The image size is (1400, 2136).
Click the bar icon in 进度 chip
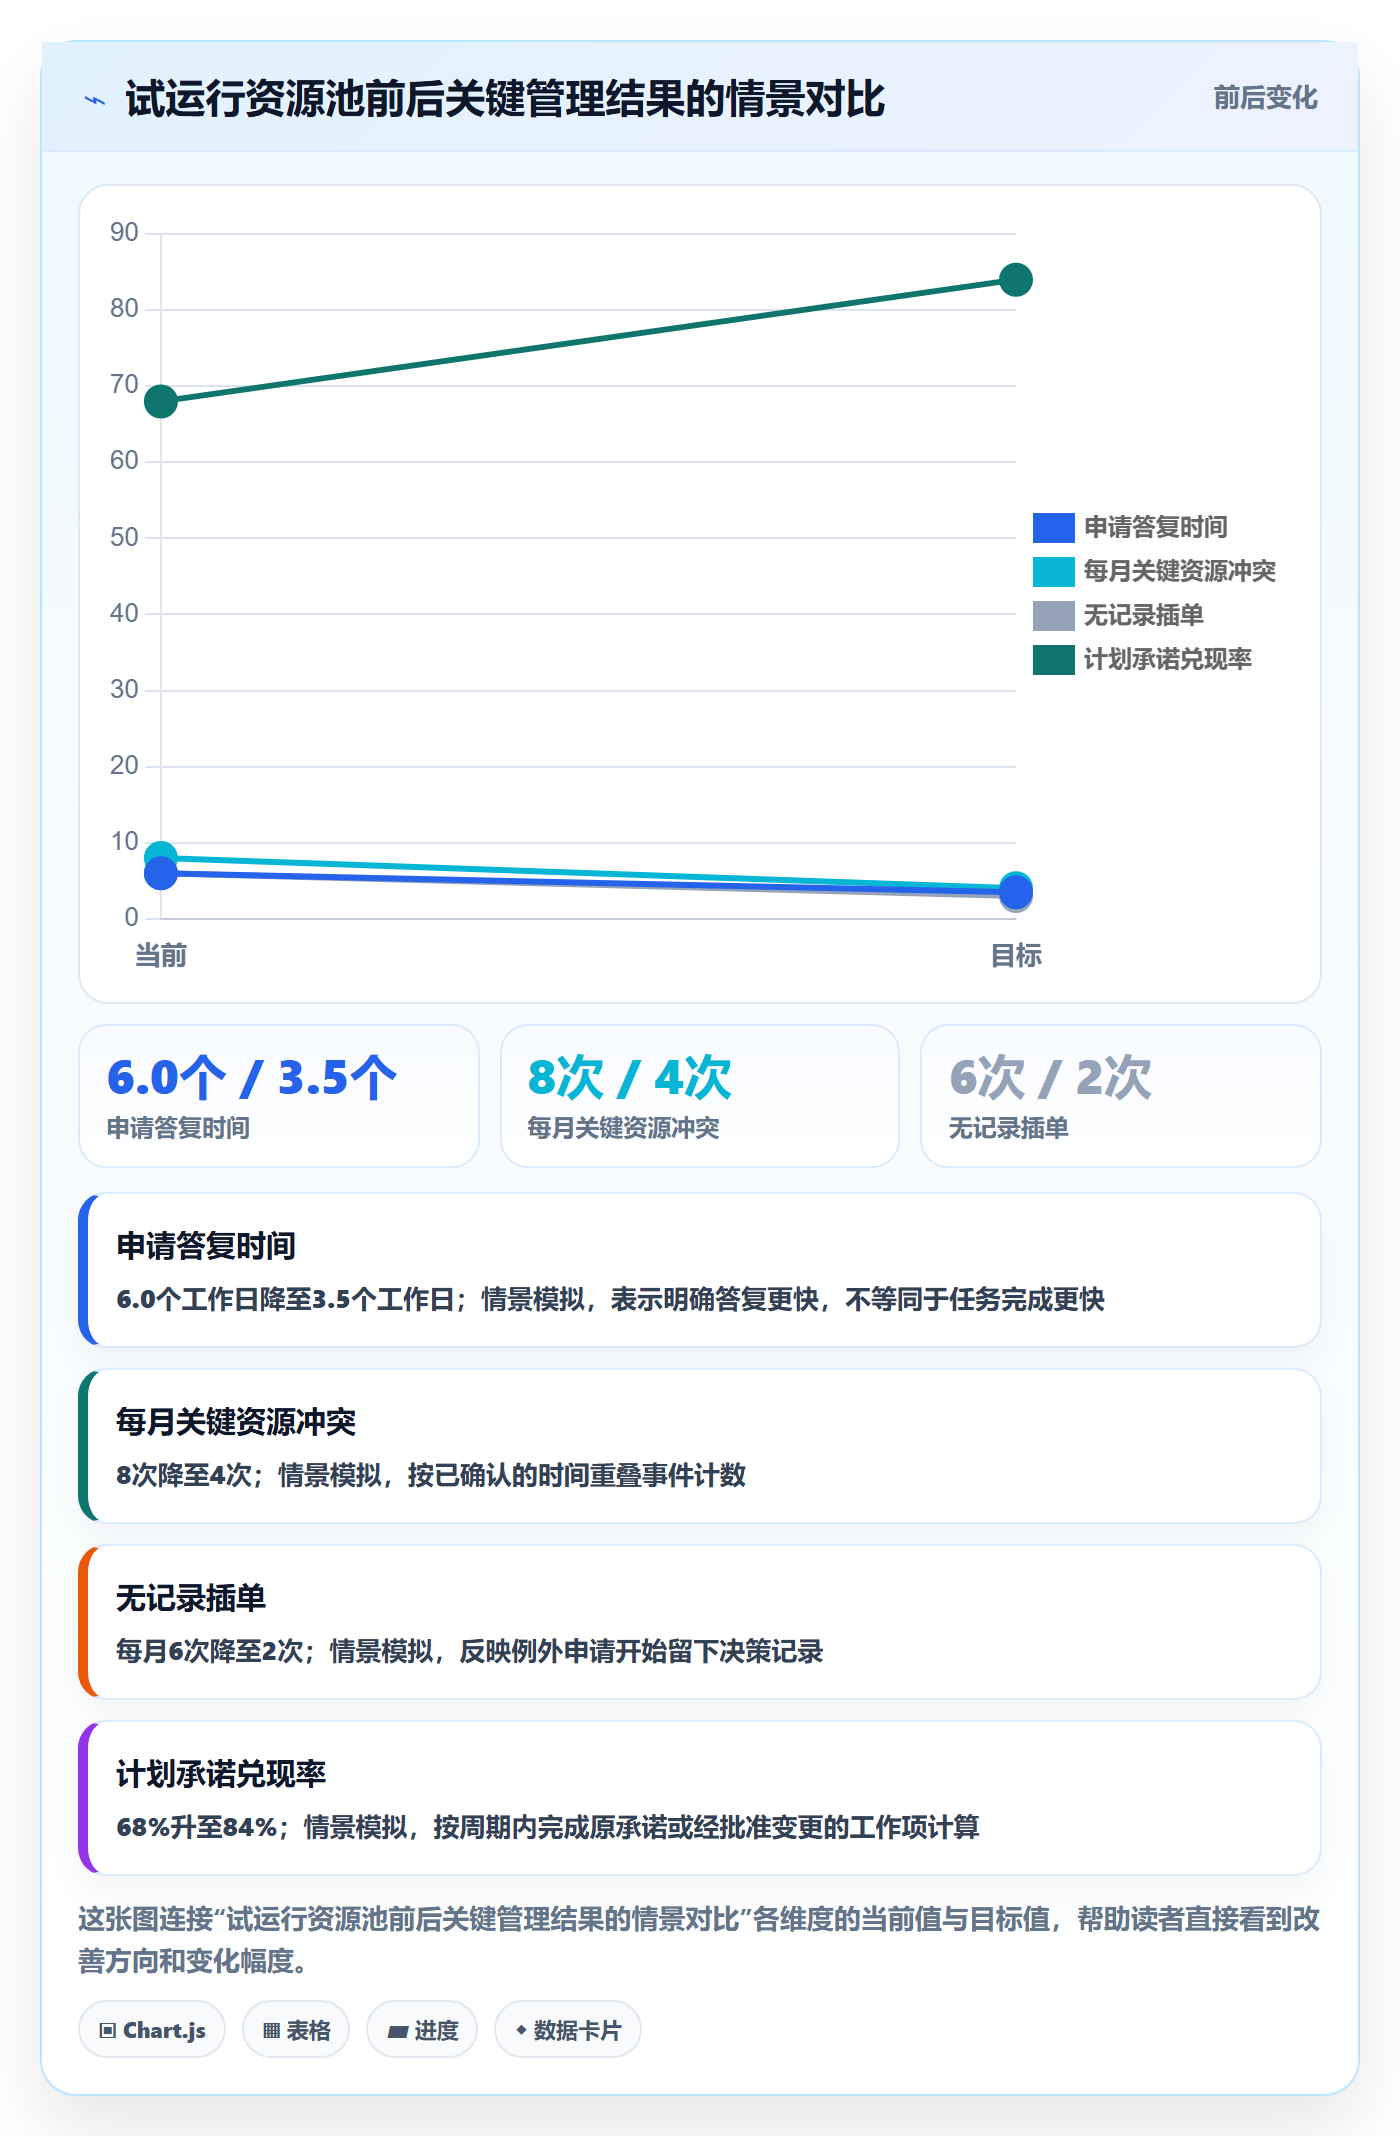(398, 2032)
